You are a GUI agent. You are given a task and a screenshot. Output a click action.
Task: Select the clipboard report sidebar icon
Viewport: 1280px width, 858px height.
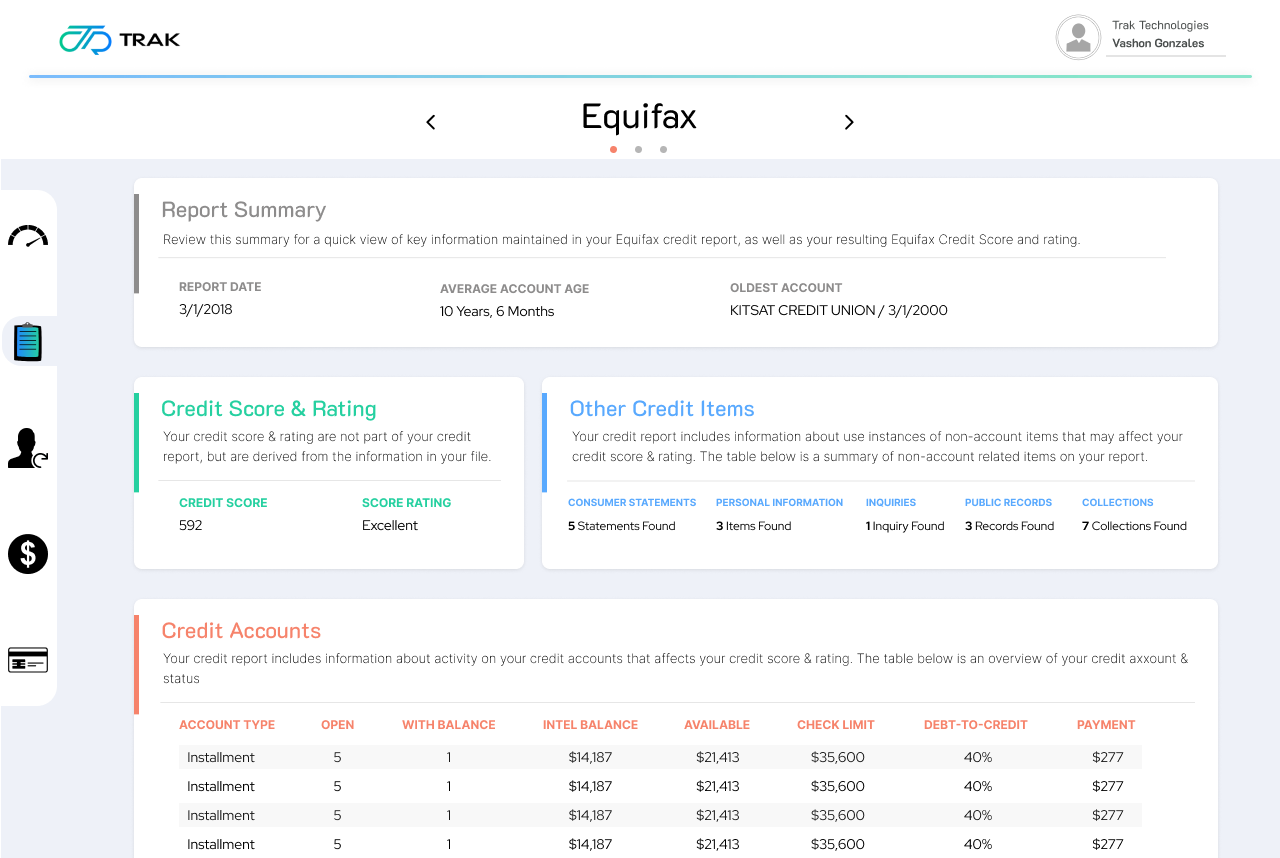point(28,342)
